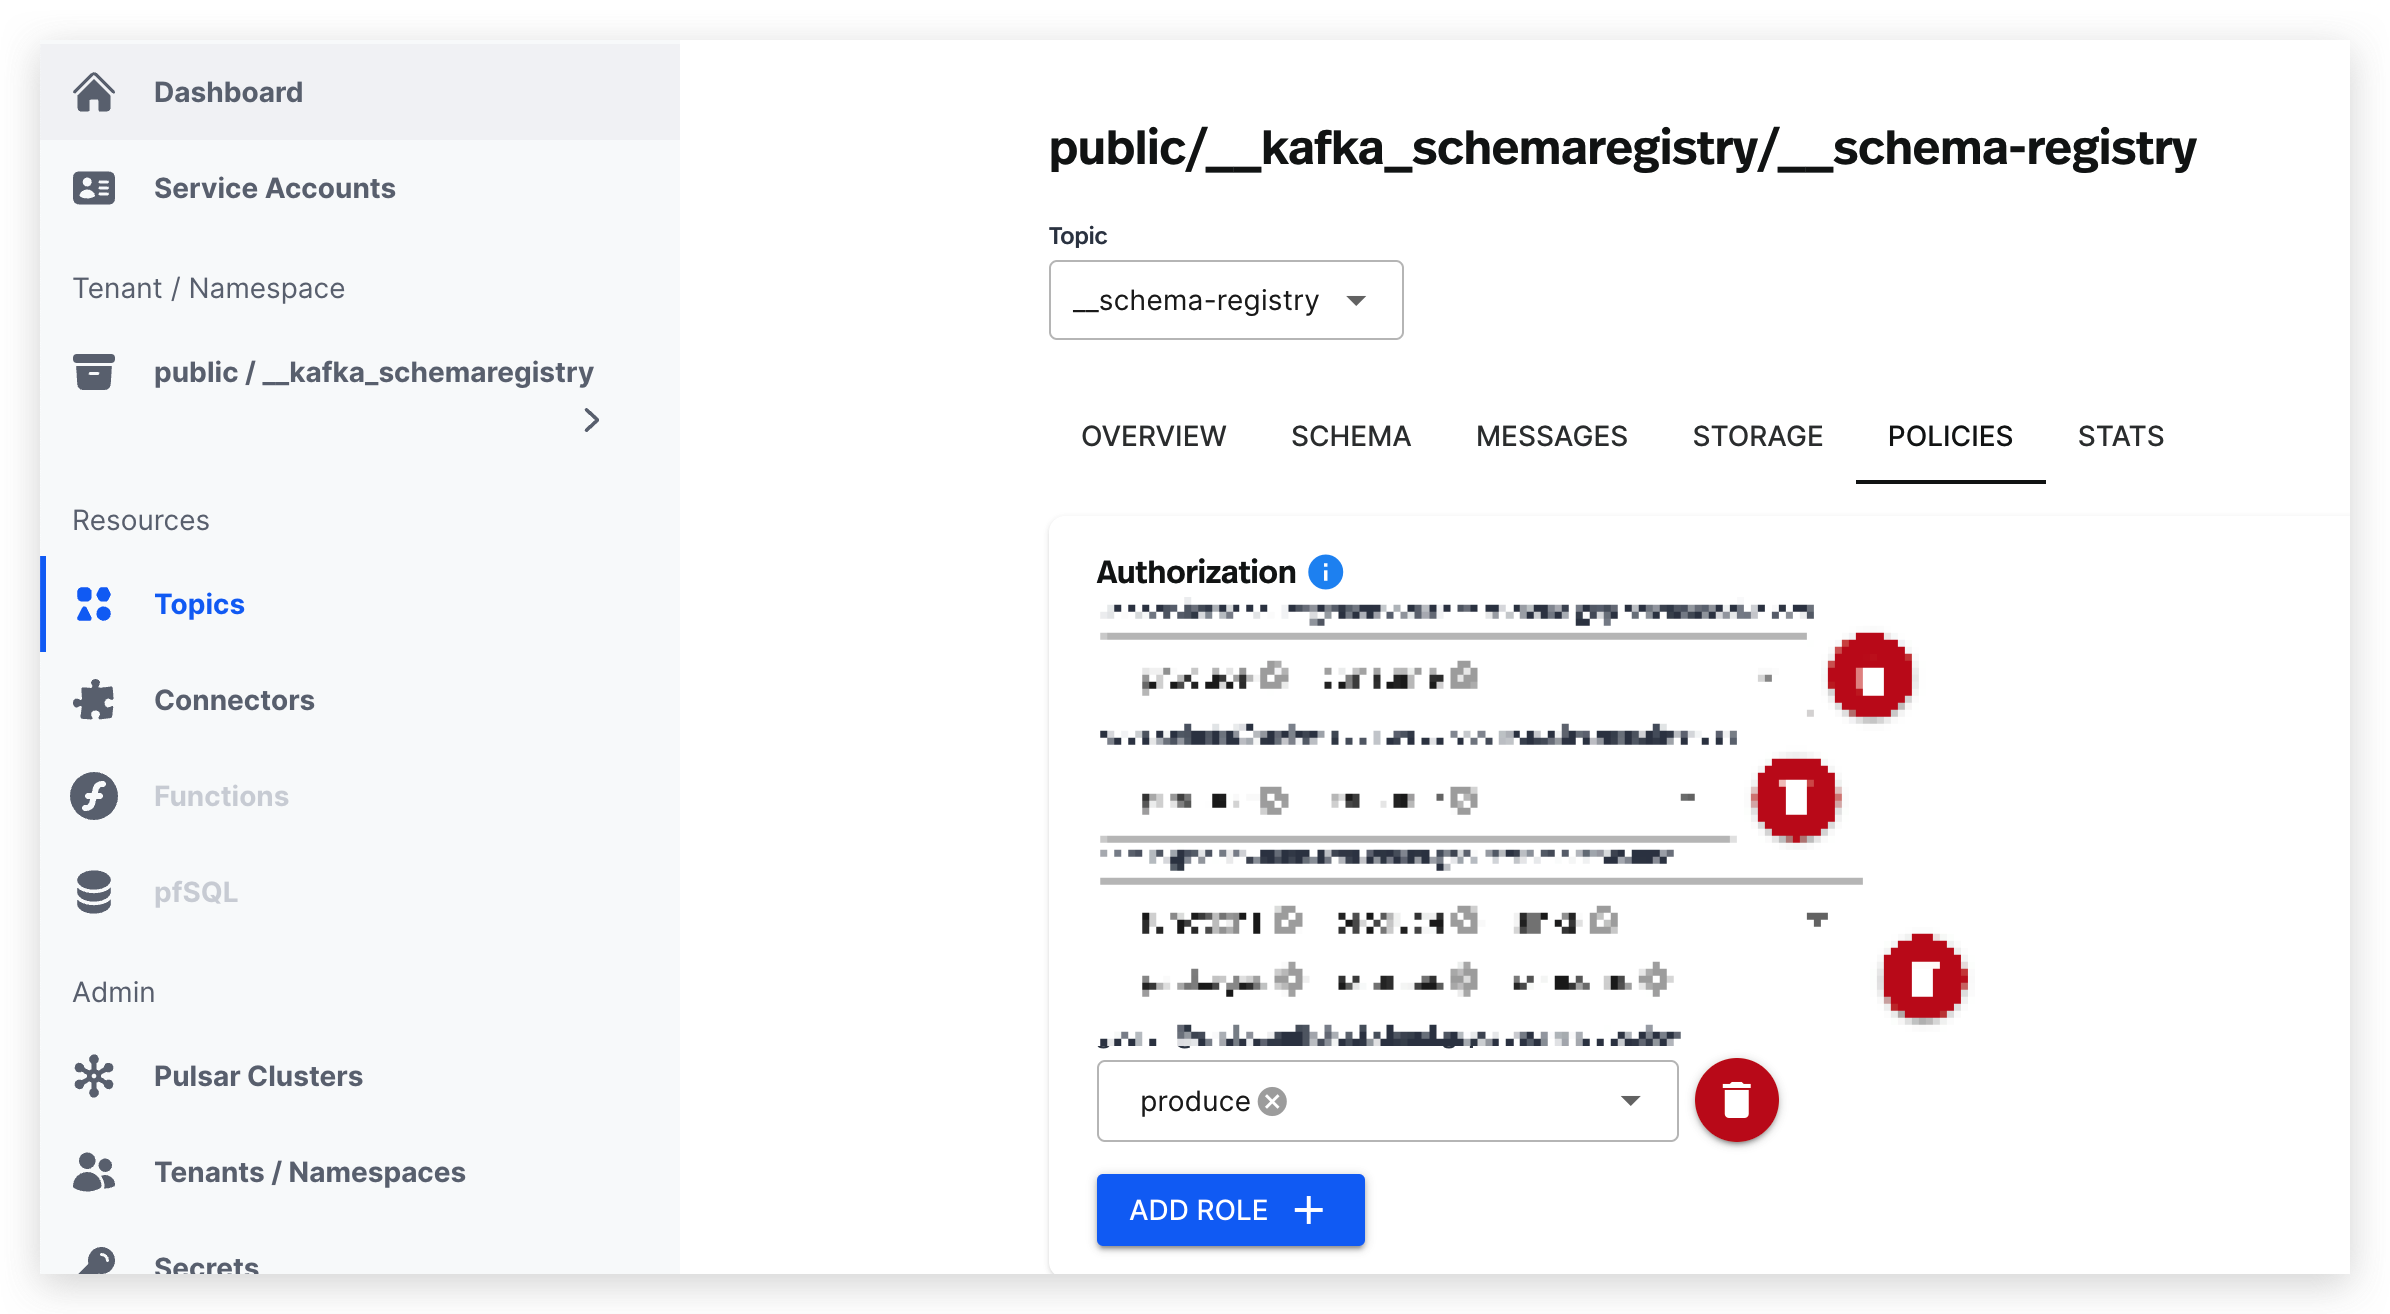The height and width of the screenshot is (1314, 2390).
Task: Click the Authorization info icon
Action: point(1324,571)
